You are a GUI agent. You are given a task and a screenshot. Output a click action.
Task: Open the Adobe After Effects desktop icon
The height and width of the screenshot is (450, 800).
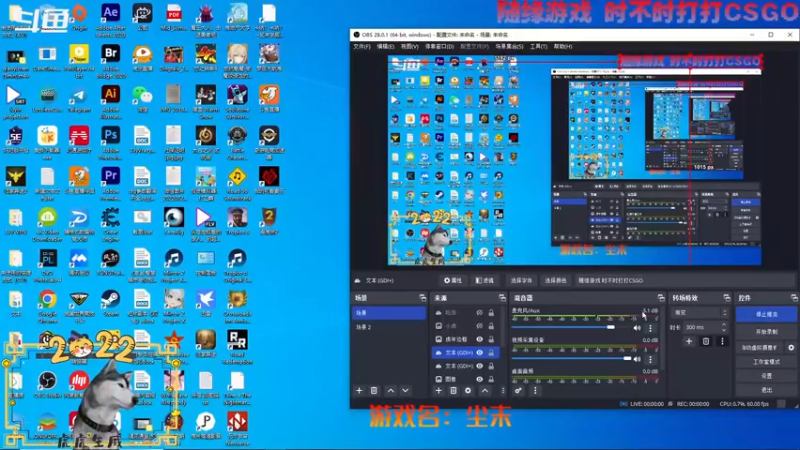[111, 20]
